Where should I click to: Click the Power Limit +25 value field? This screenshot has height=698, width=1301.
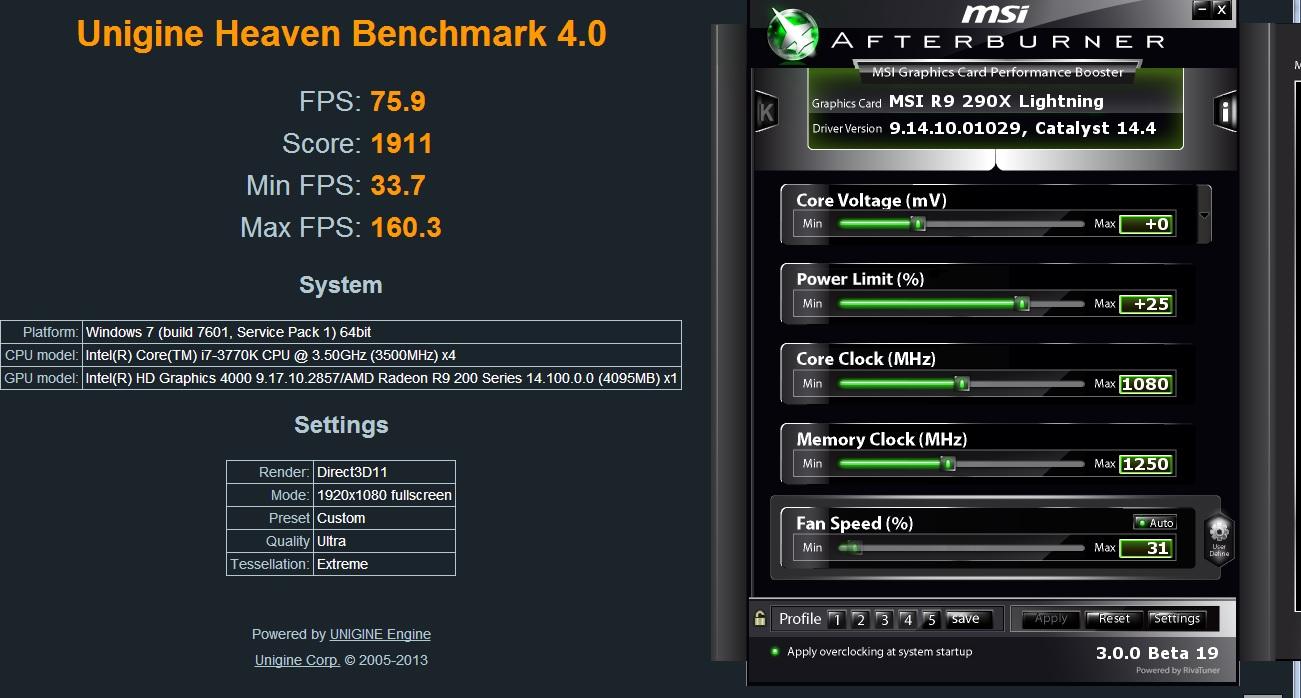click(1146, 304)
